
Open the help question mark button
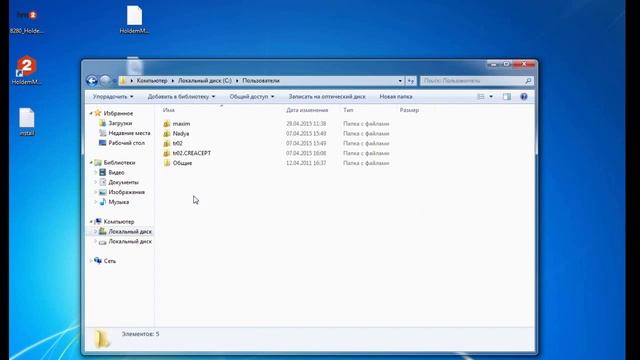pos(524,97)
